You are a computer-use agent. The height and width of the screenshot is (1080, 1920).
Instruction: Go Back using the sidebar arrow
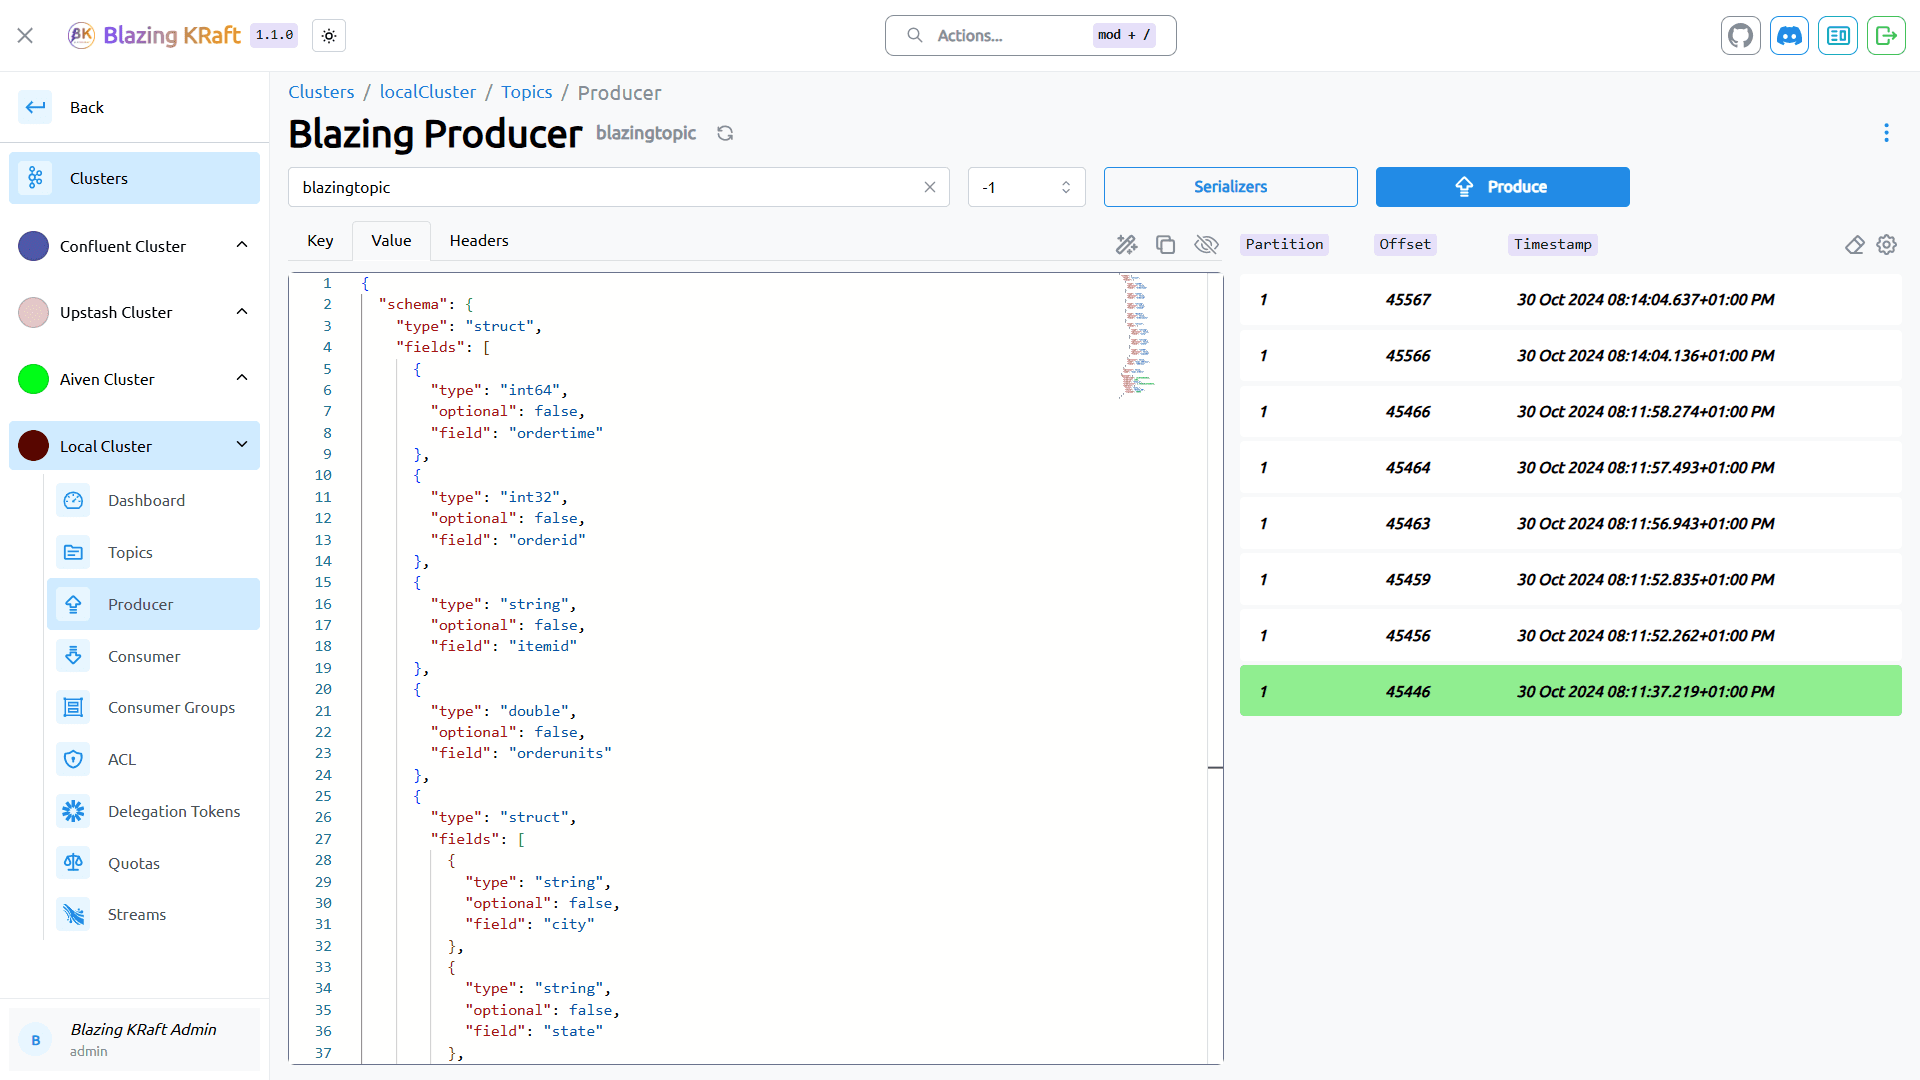tap(36, 107)
